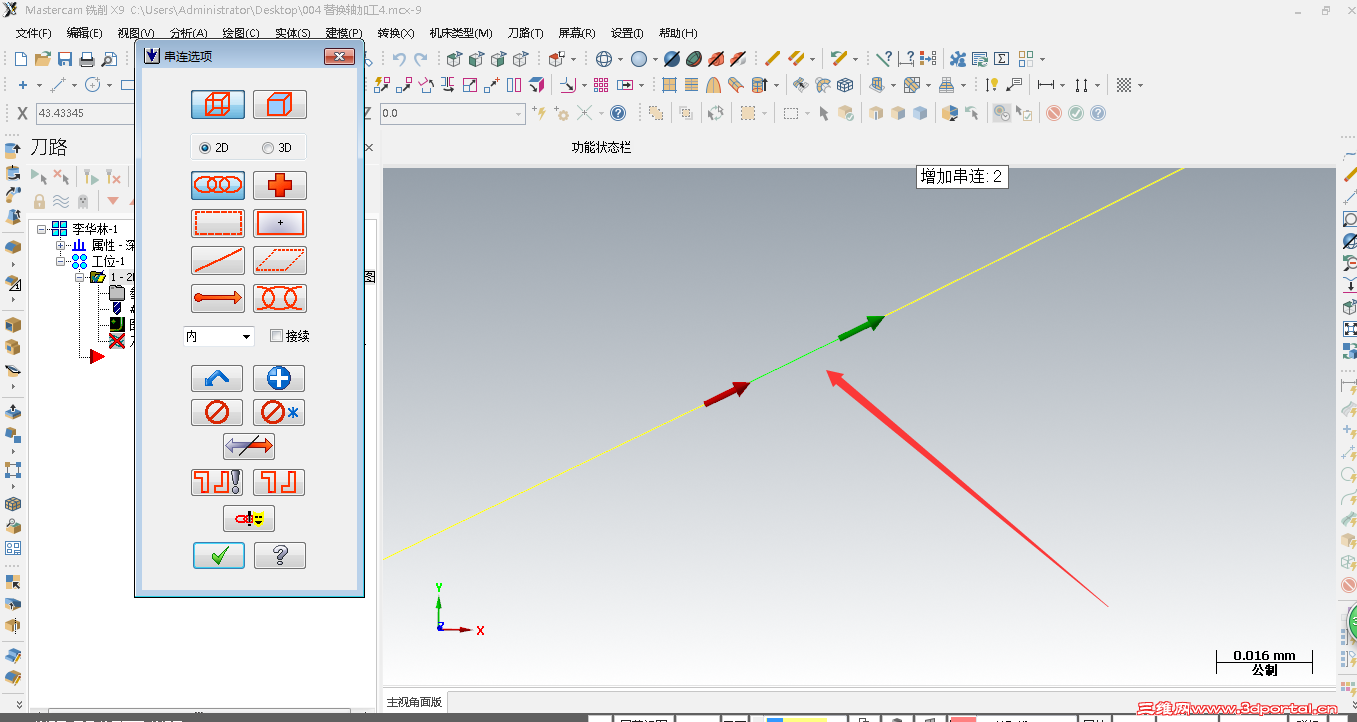Select the 工位-1 tree item
This screenshot has height=722, width=1357.
[108, 261]
